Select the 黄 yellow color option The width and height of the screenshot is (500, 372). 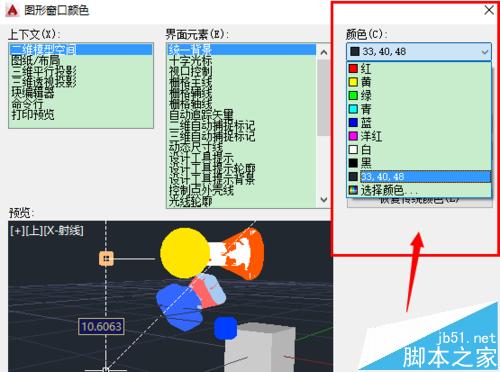tap(419, 82)
